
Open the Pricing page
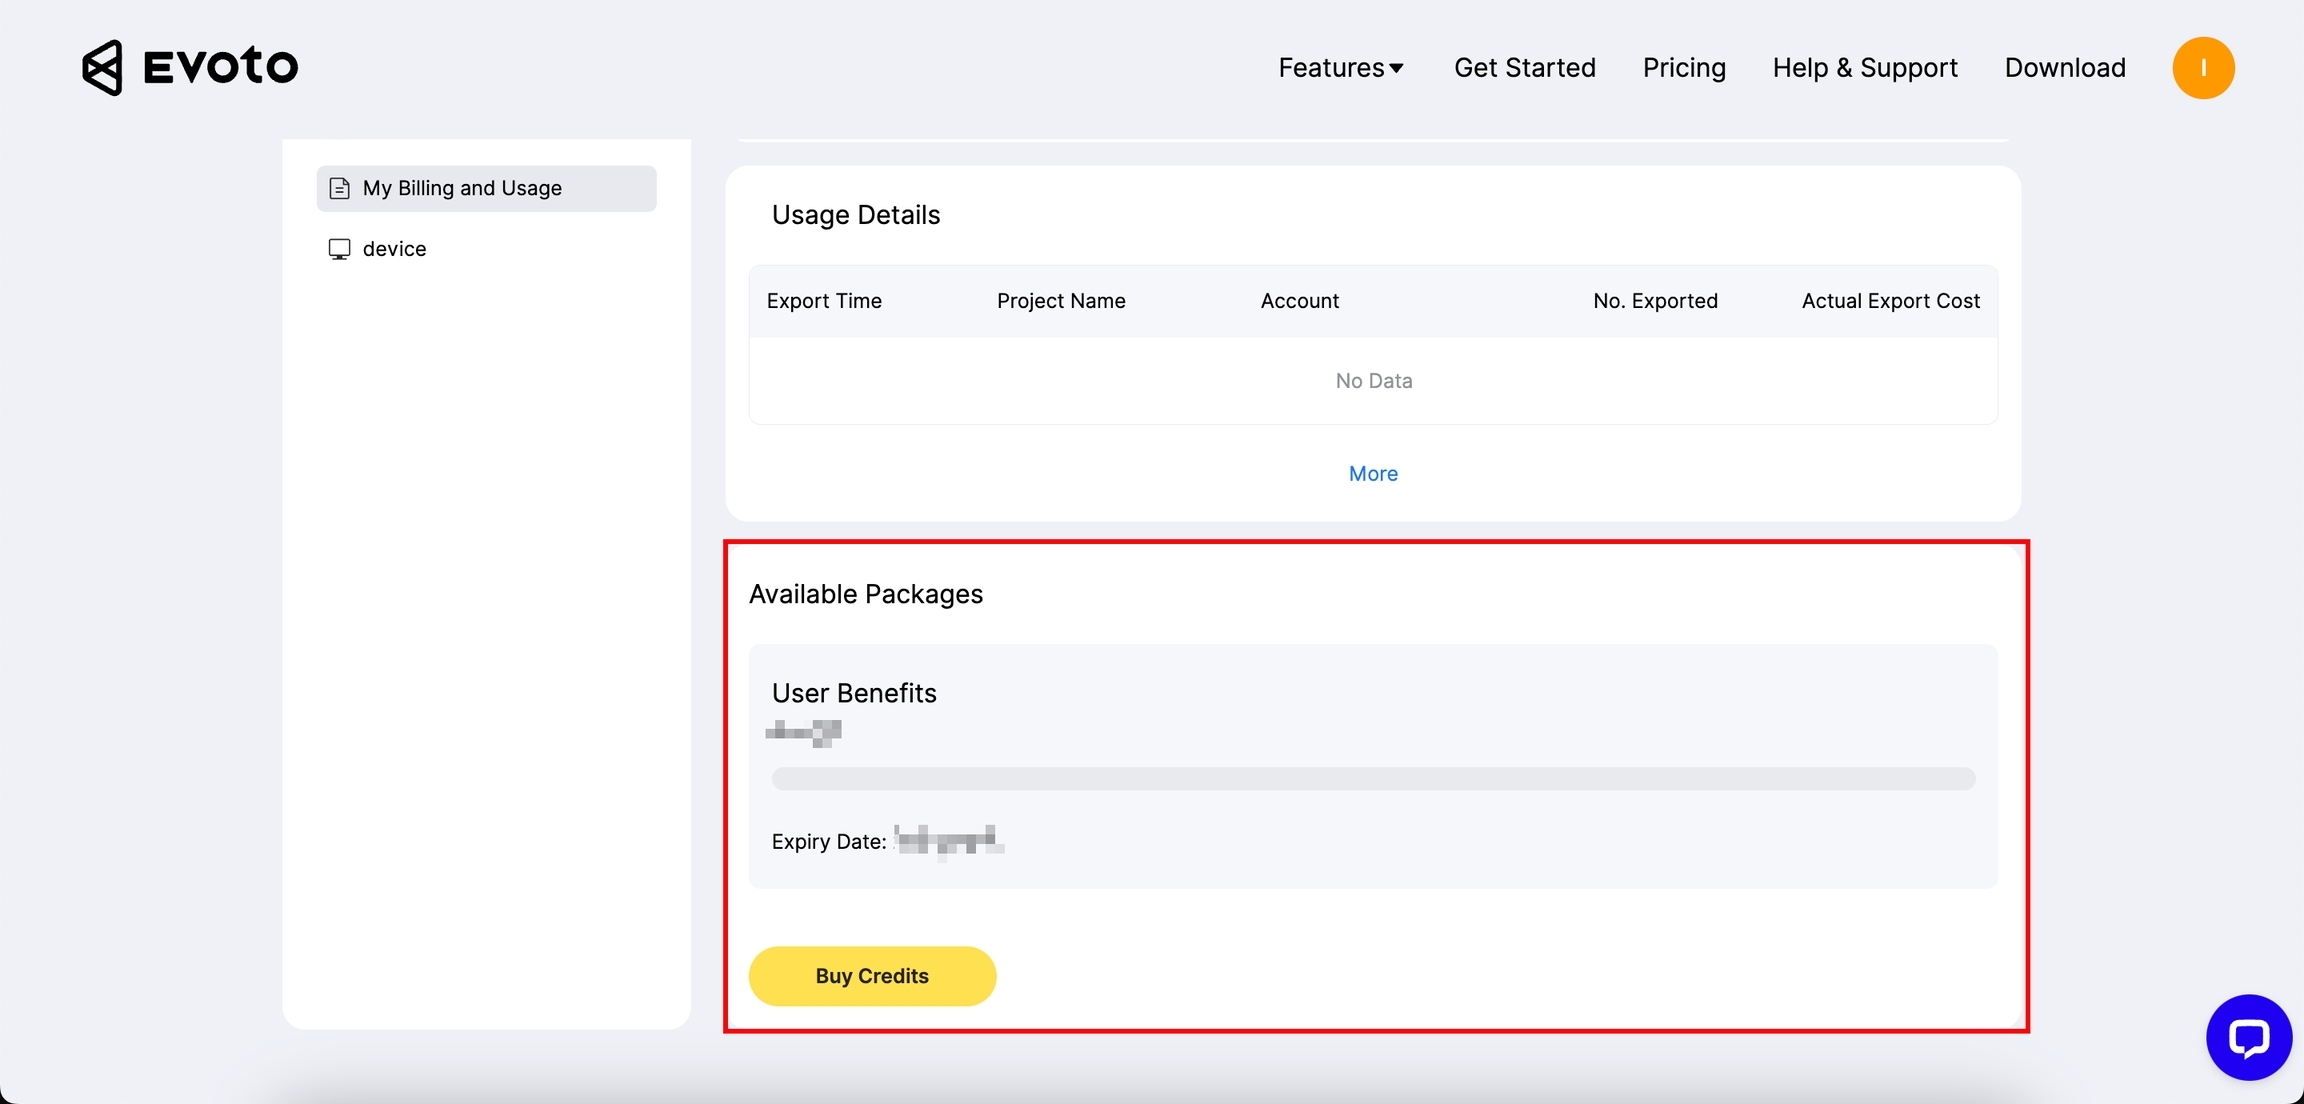click(x=1684, y=68)
